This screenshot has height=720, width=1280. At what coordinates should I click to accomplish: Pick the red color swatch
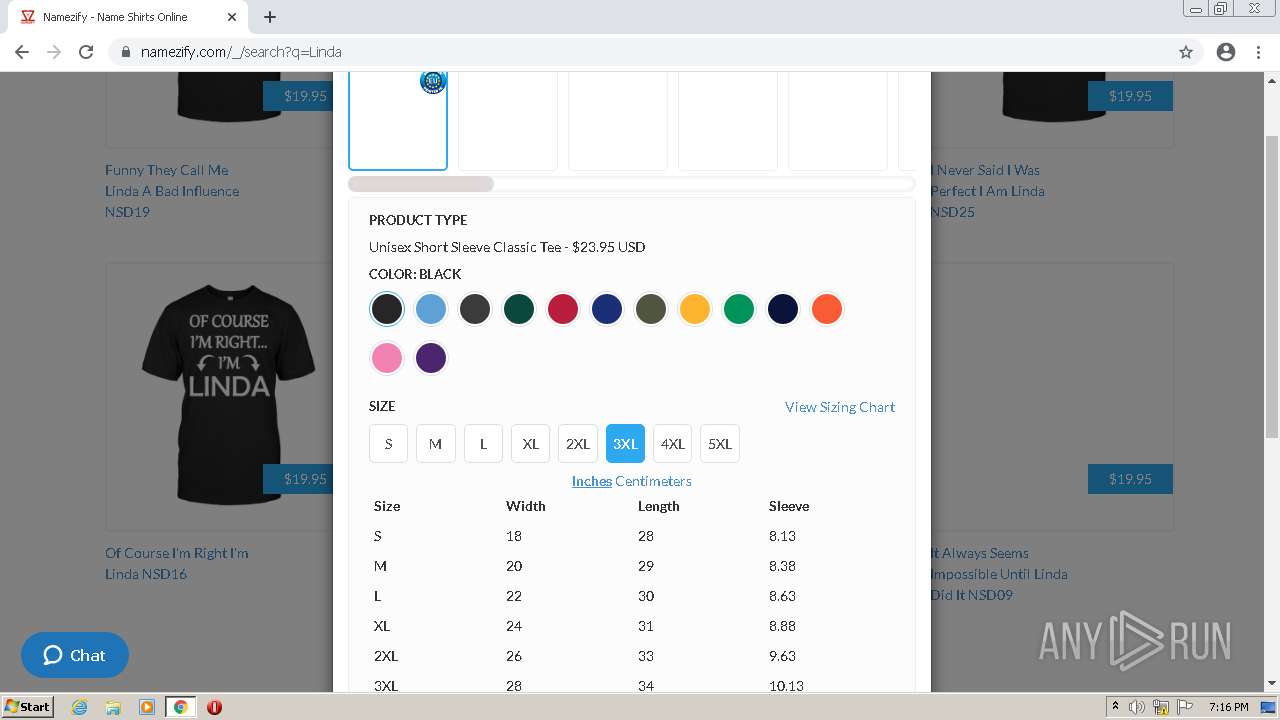[x=563, y=309]
